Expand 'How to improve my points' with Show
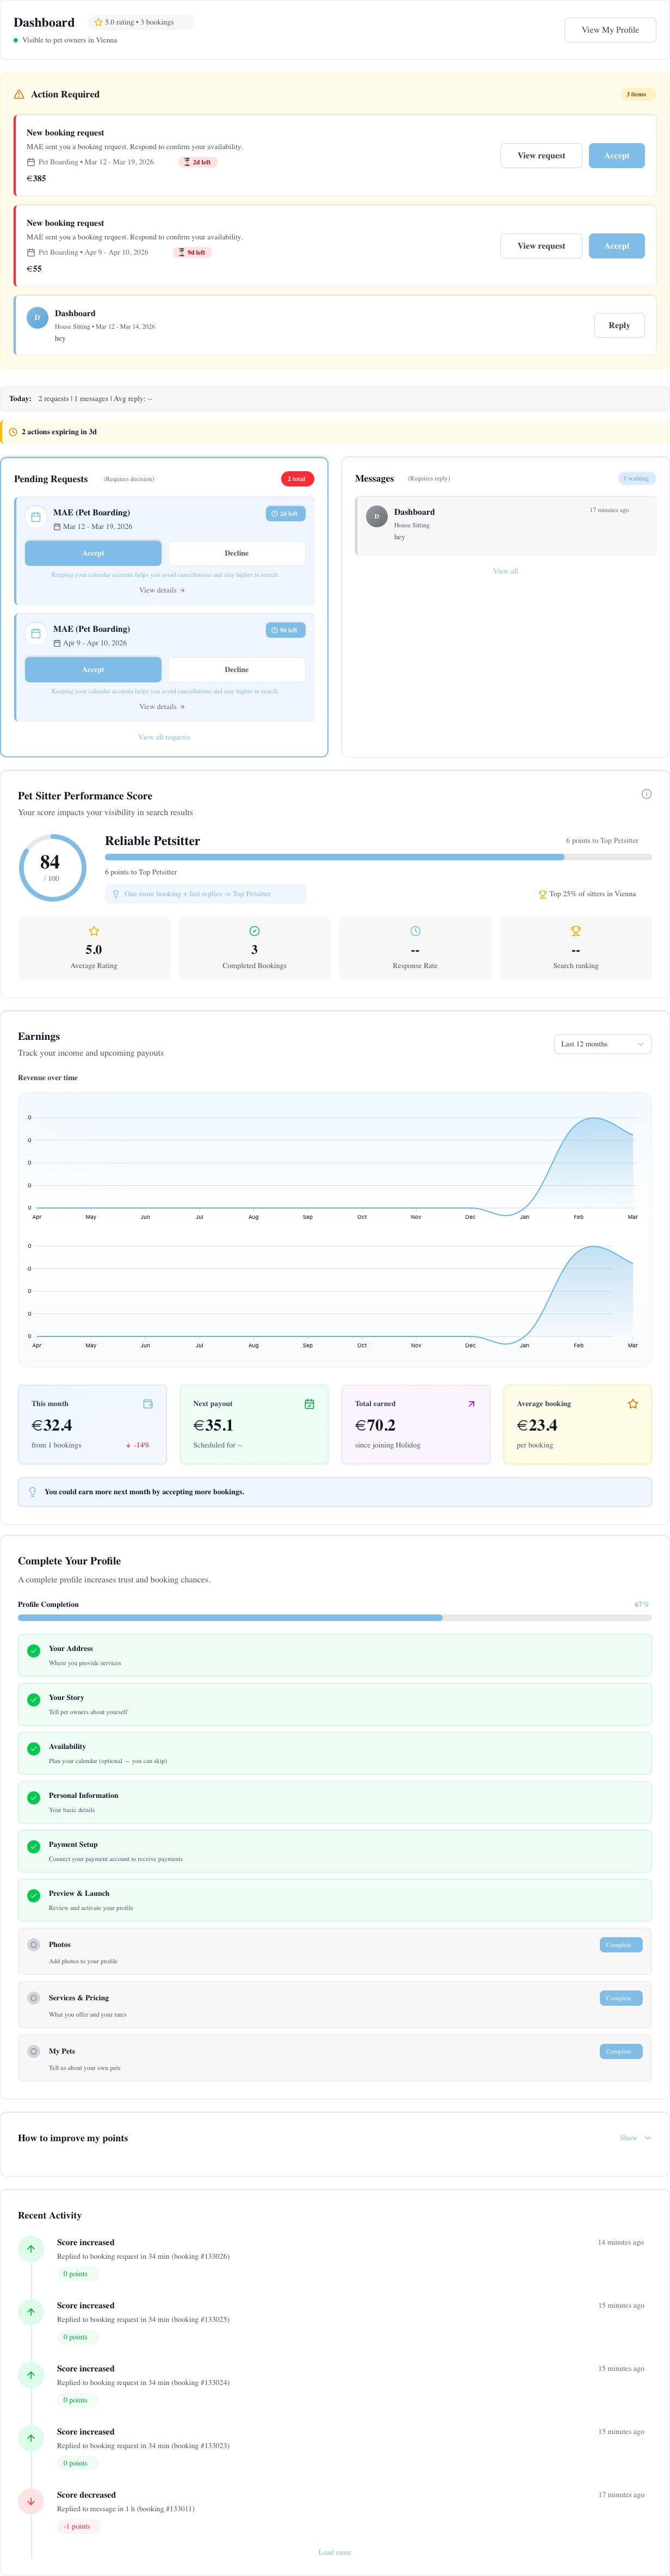Screen dimensions: 670x2576 point(635,2138)
